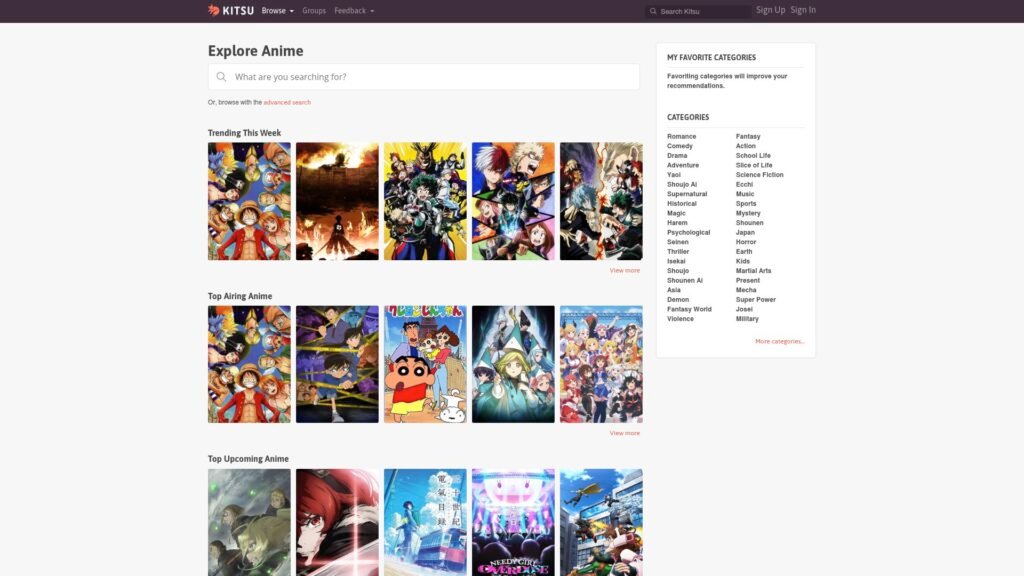Click the Kitsu logo in the header
1024x576 pixels.
[231, 11]
